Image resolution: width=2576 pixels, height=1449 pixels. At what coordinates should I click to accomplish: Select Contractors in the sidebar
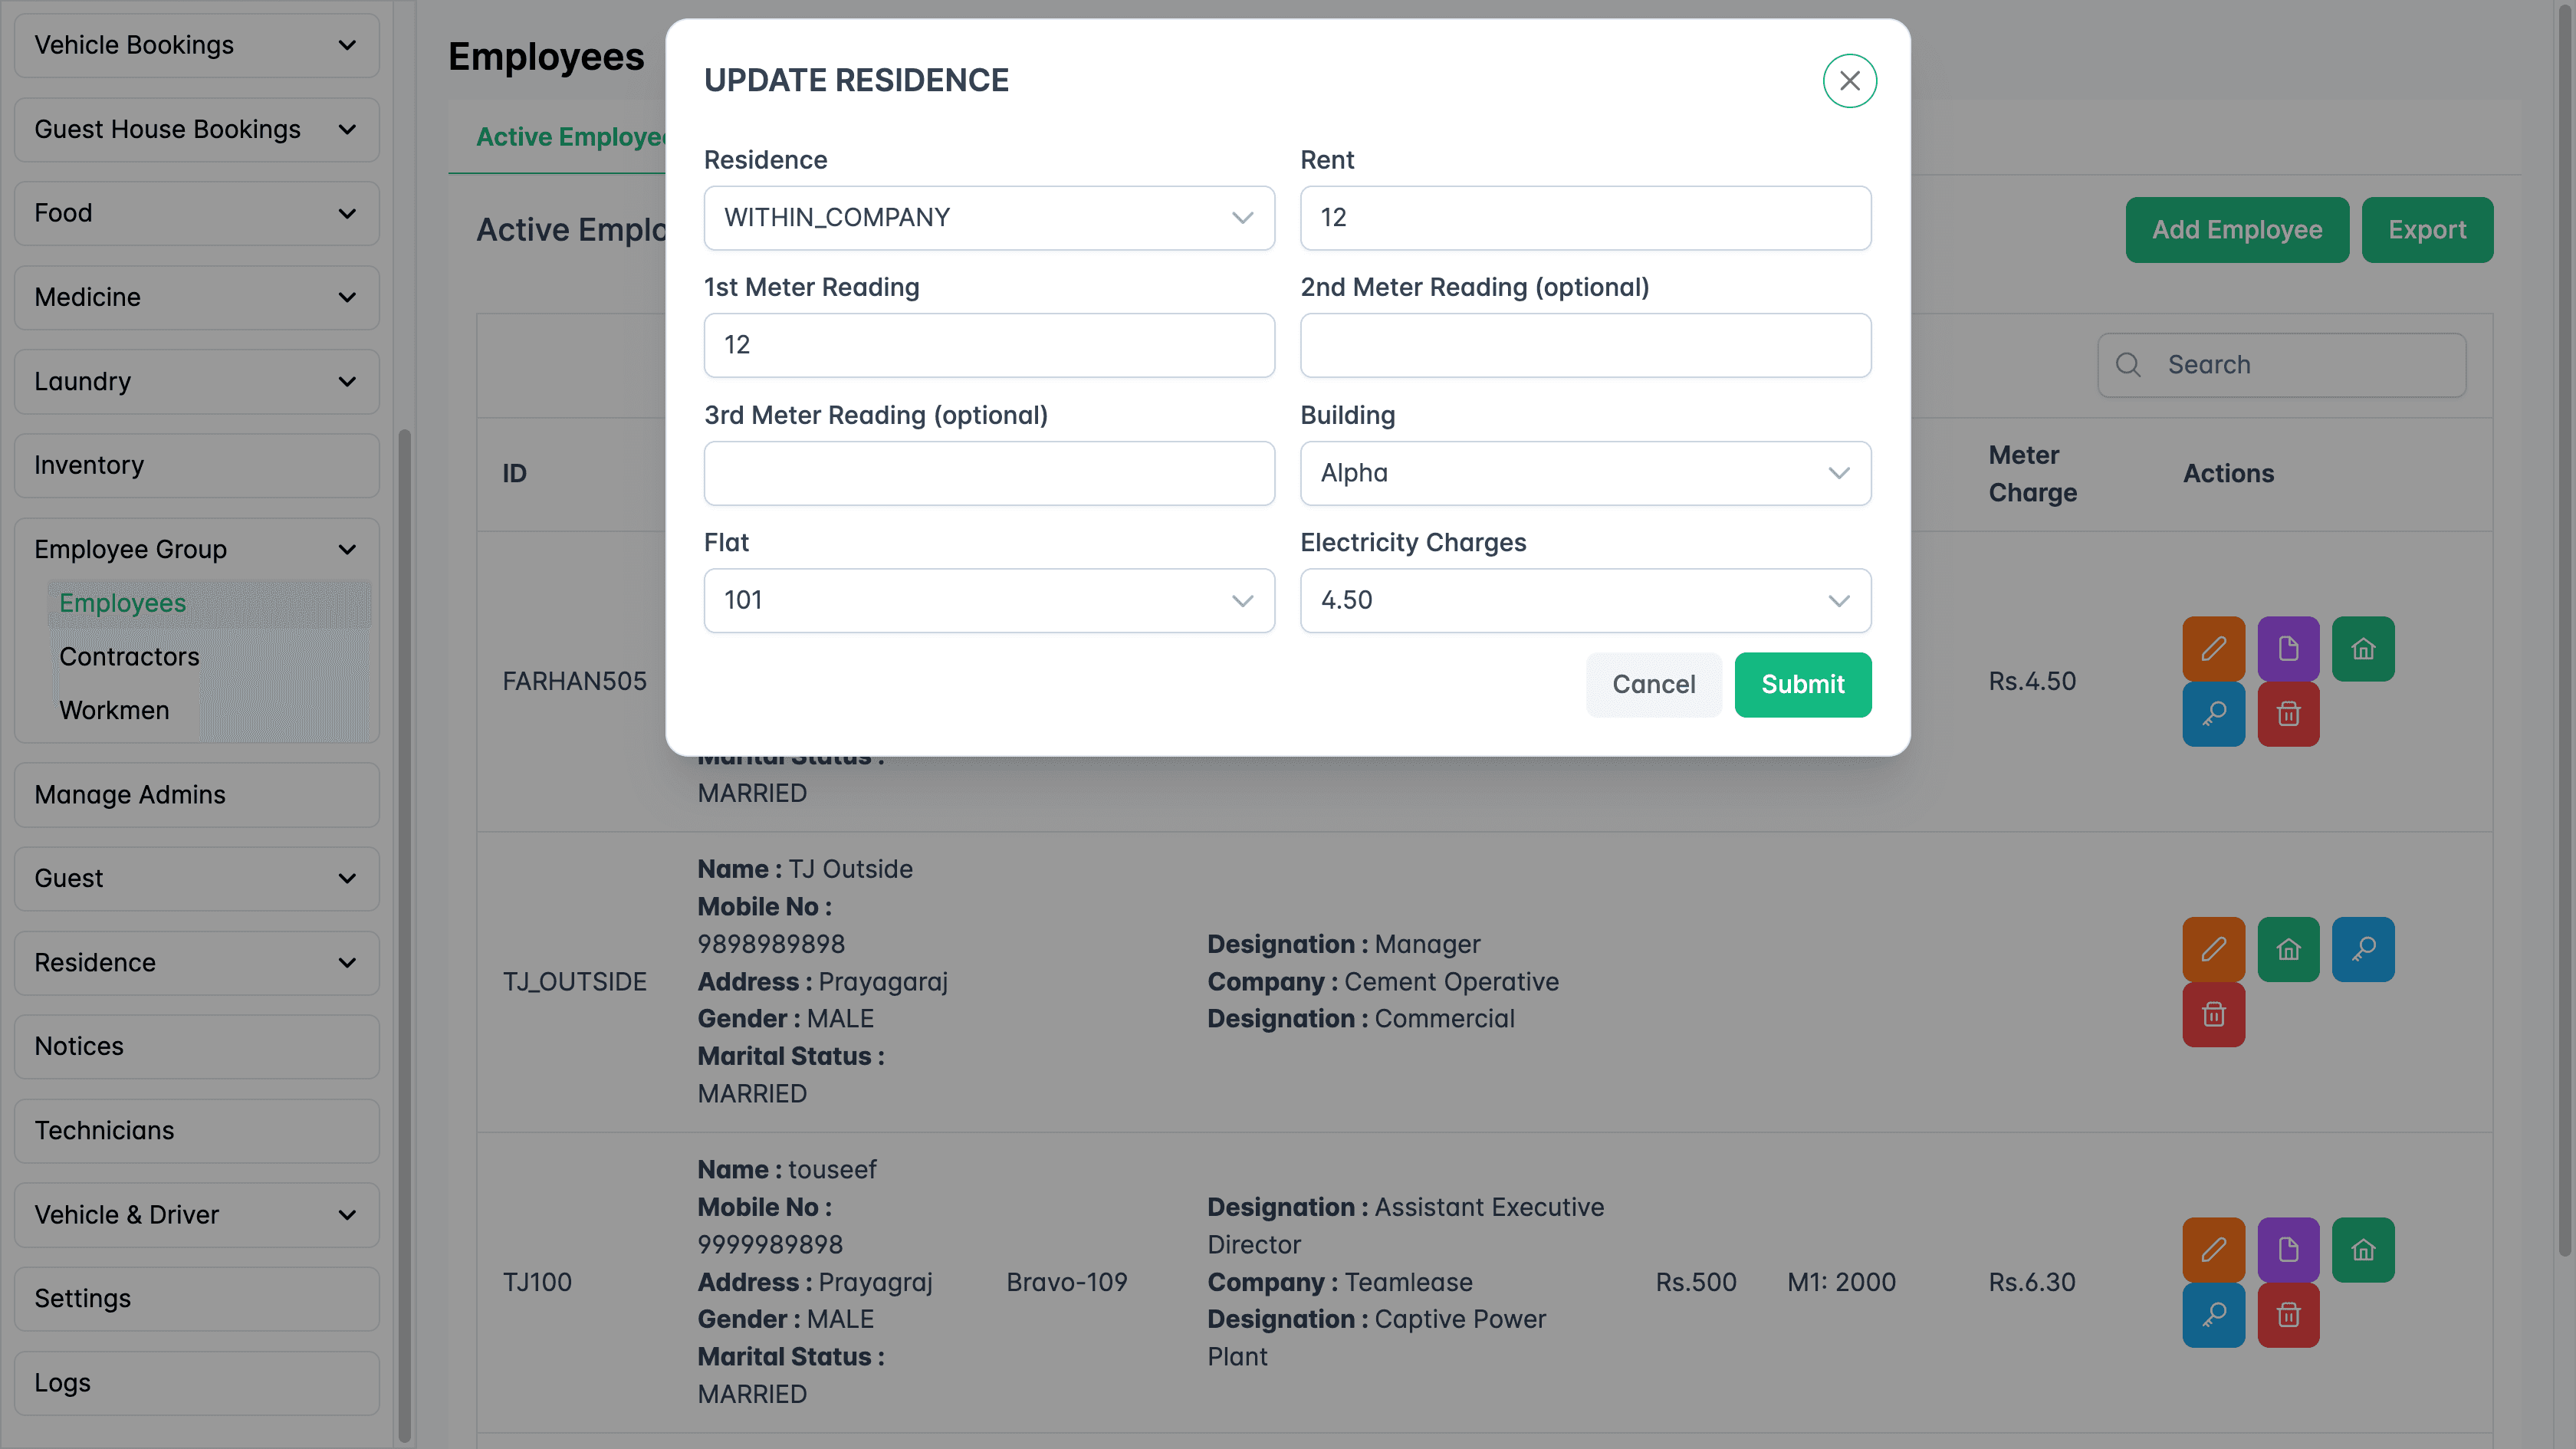click(x=129, y=657)
